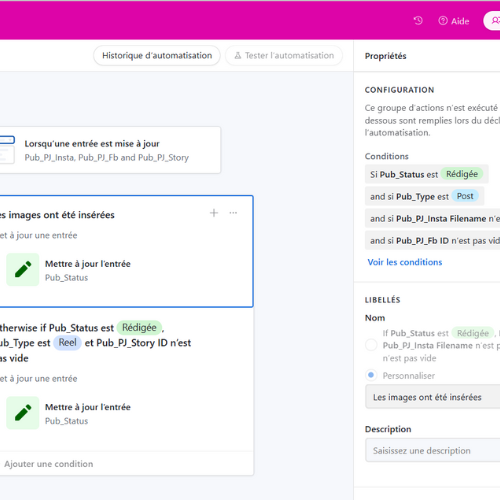Image resolution: width=500 pixels, height=500 pixels.
Task: Open the Aide help menu
Action: (454, 21)
